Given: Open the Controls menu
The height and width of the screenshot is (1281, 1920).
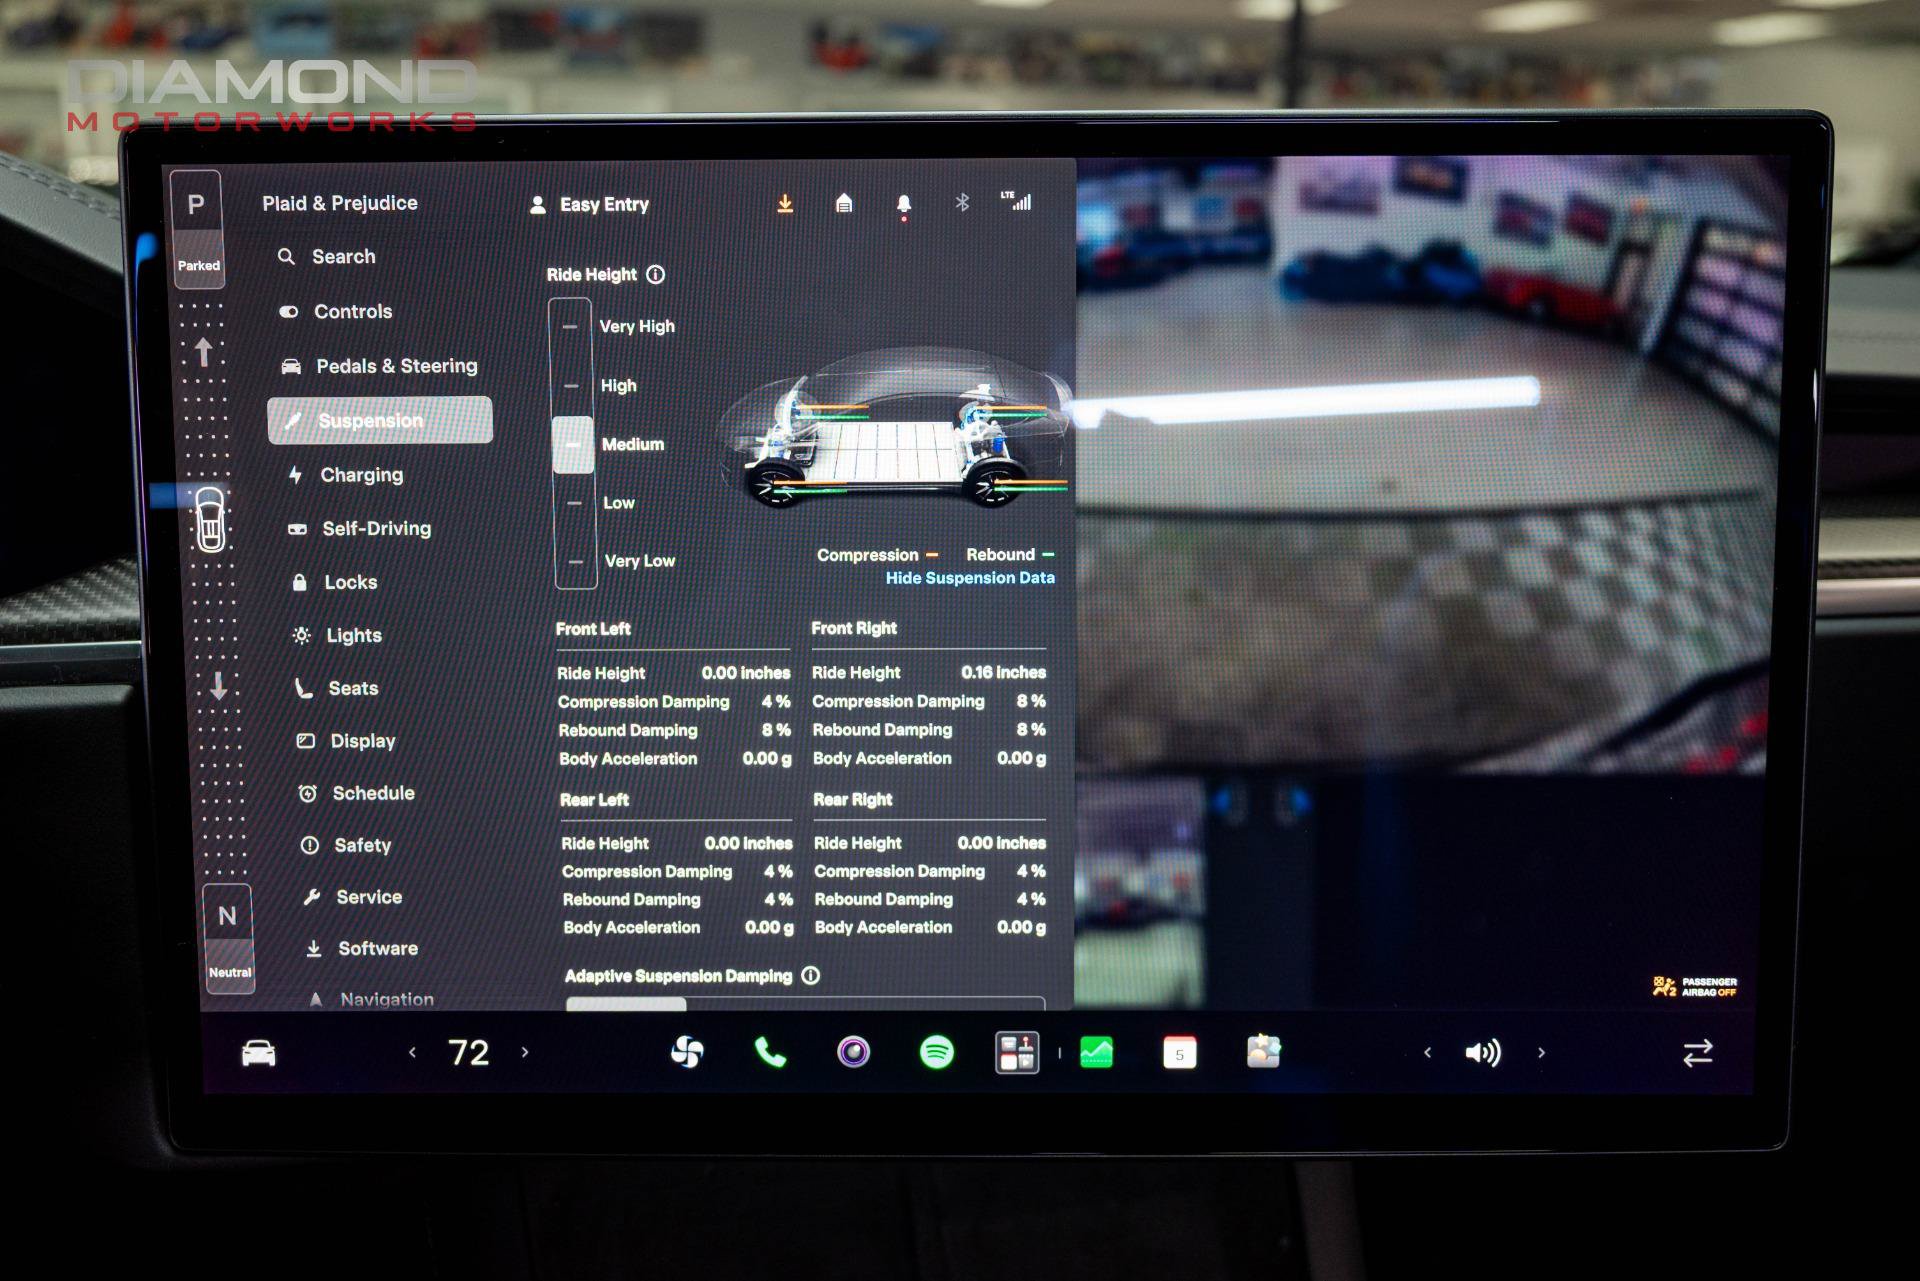Looking at the screenshot, I should pyautogui.click(x=335, y=312).
